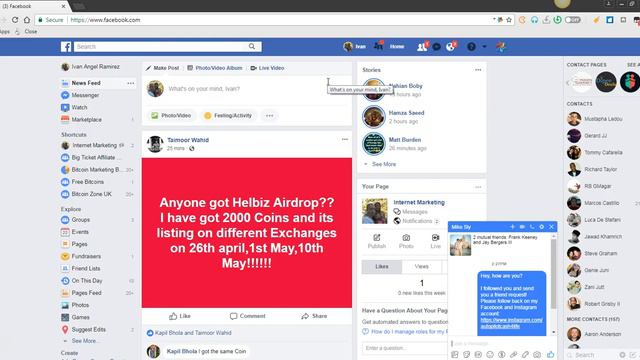Open chat with Richard Taylor contact

point(593,169)
